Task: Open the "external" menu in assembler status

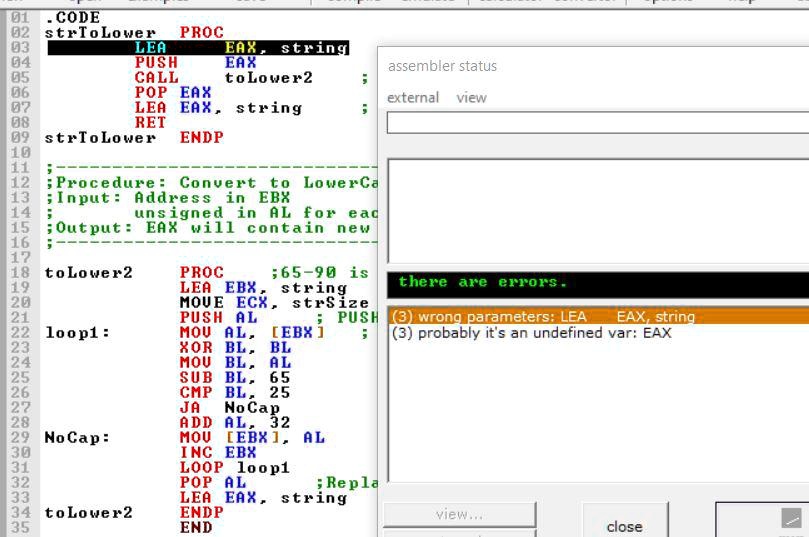Action: tap(413, 97)
